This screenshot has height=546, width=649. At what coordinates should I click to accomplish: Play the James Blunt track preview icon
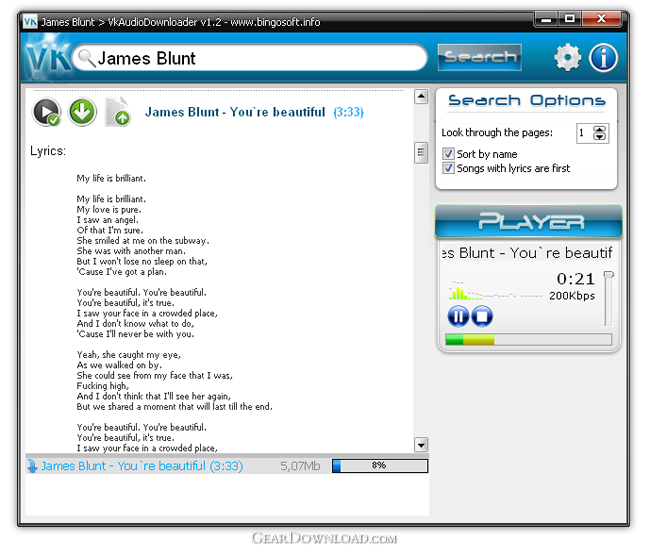point(46,112)
